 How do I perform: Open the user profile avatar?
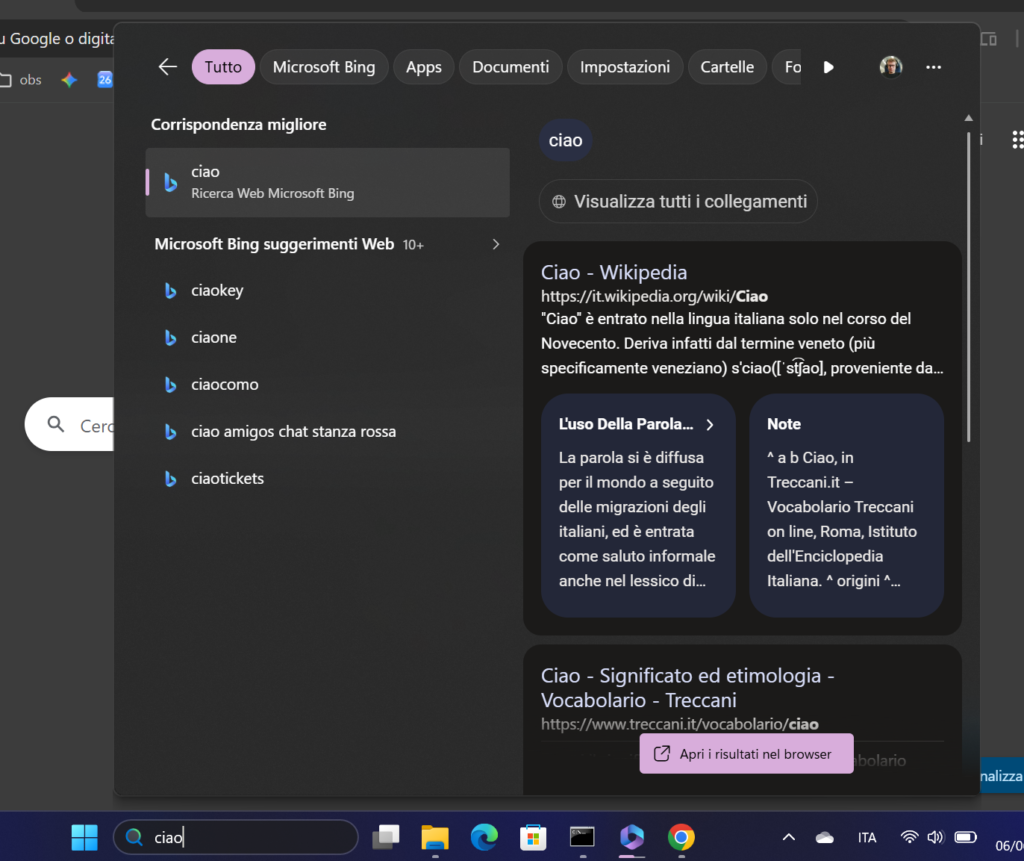point(891,67)
